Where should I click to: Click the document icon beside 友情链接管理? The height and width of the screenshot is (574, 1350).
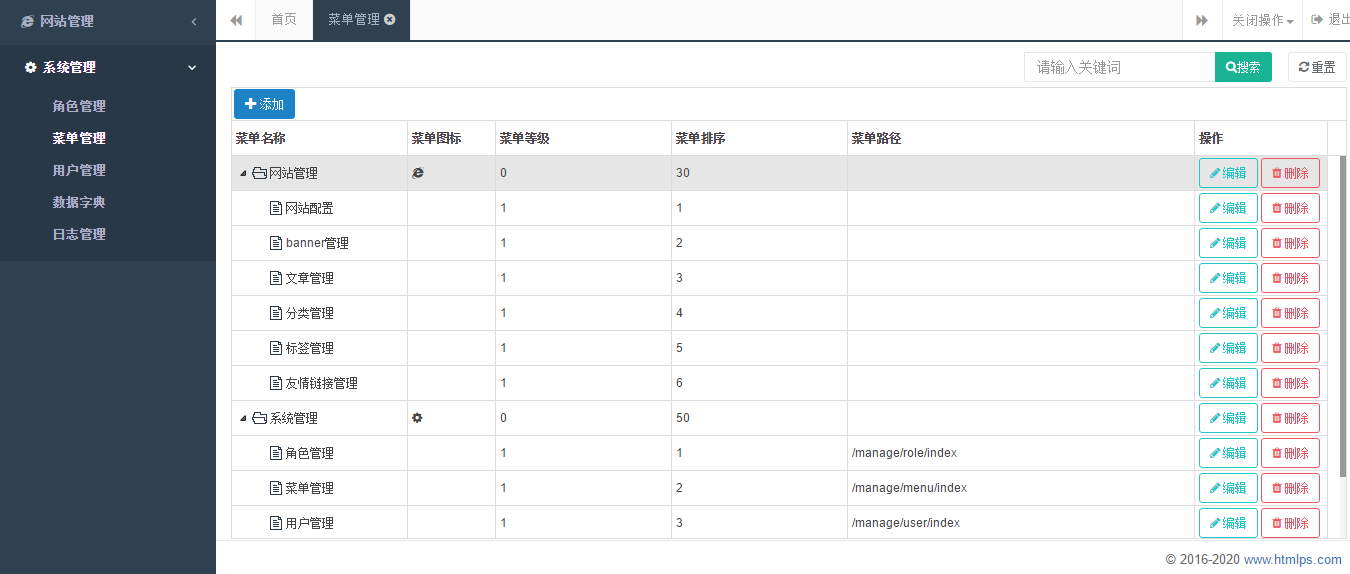pos(276,383)
